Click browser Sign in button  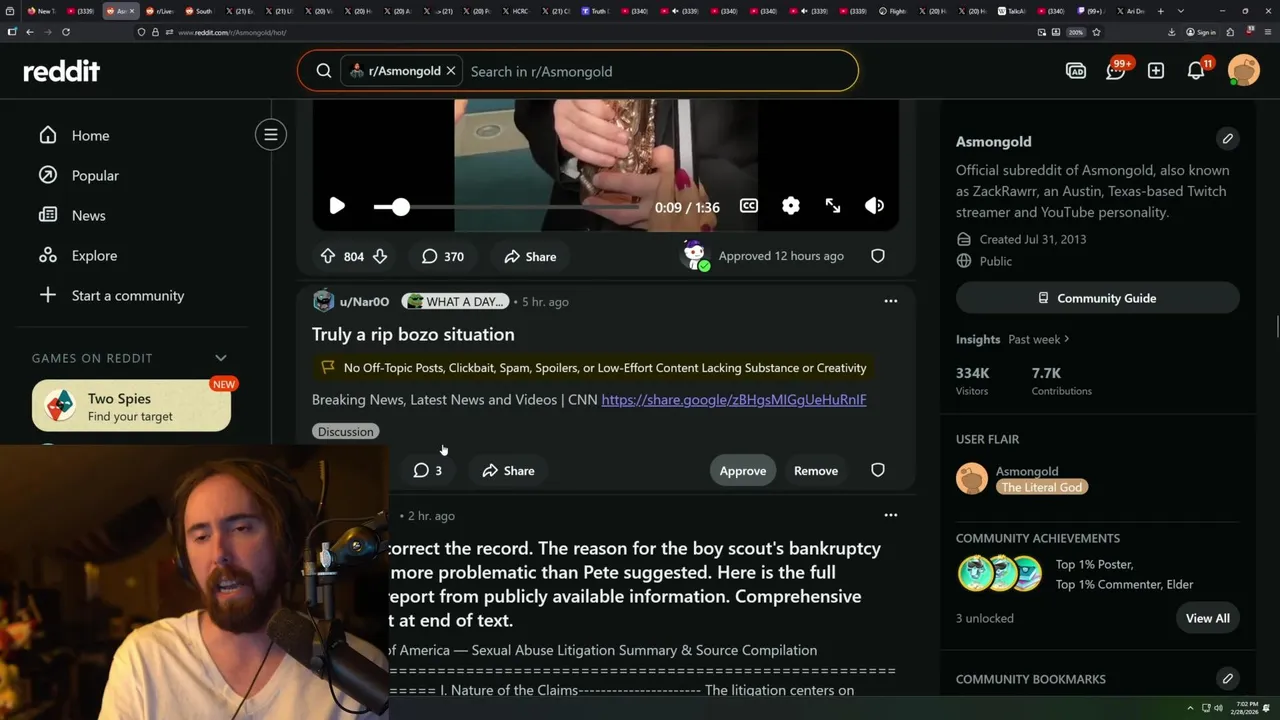pyautogui.click(x=1201, y=32)
